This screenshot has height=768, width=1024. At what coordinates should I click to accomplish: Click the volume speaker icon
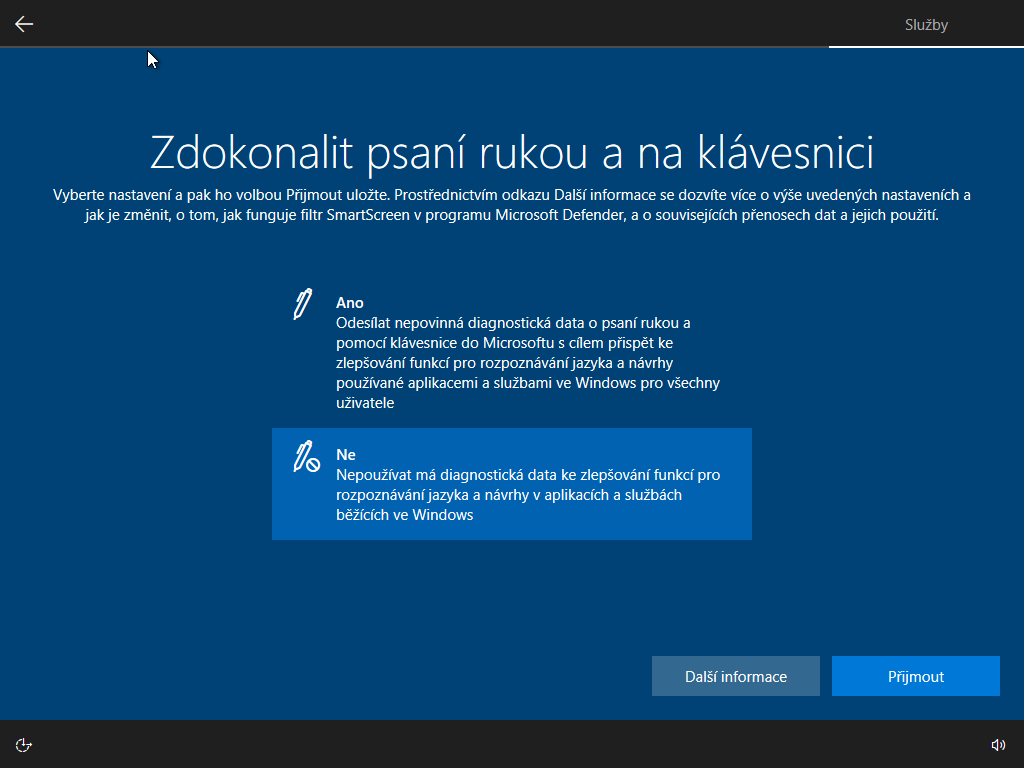pos(997,744)
